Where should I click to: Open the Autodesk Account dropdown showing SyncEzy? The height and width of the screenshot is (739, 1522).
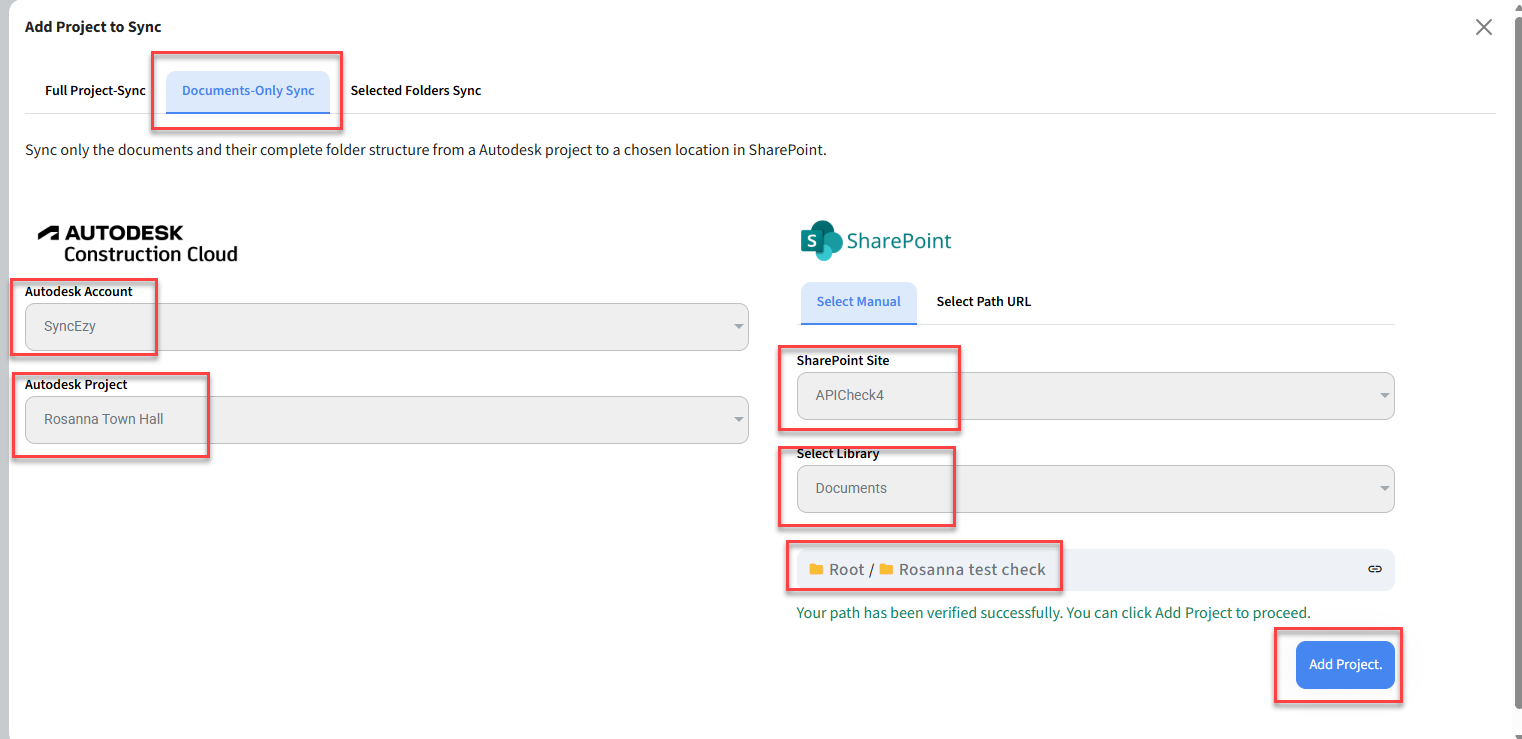pyautogui.click(x=386, y=327)
